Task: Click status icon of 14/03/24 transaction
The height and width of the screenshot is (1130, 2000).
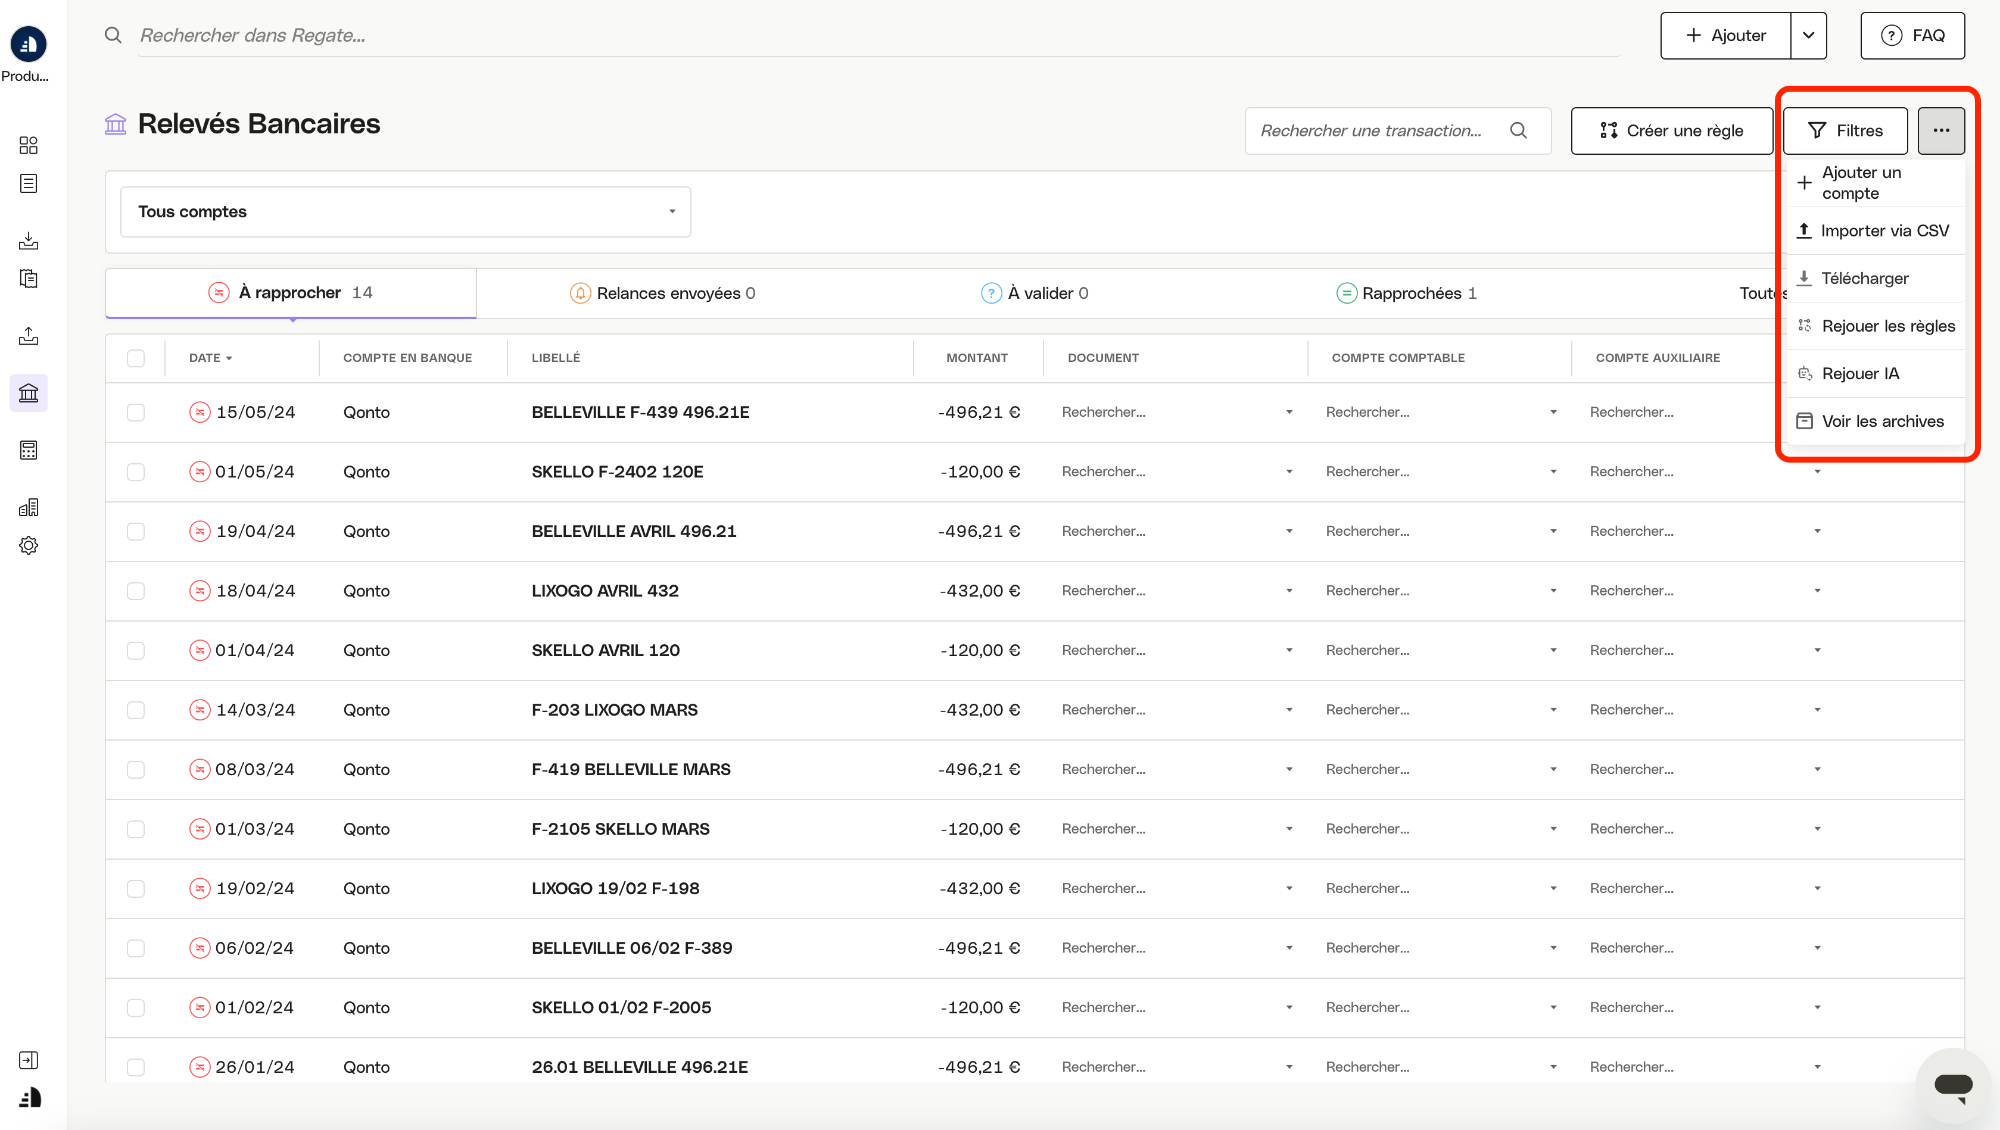Action: (200, 710)
